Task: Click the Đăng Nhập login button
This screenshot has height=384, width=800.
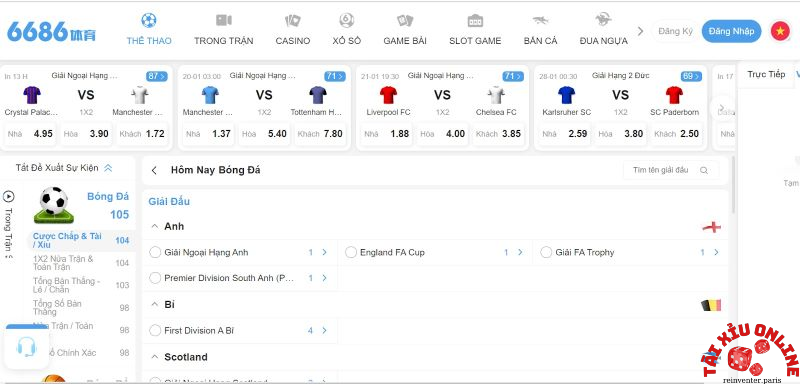Action: click(x=731, y=32)
